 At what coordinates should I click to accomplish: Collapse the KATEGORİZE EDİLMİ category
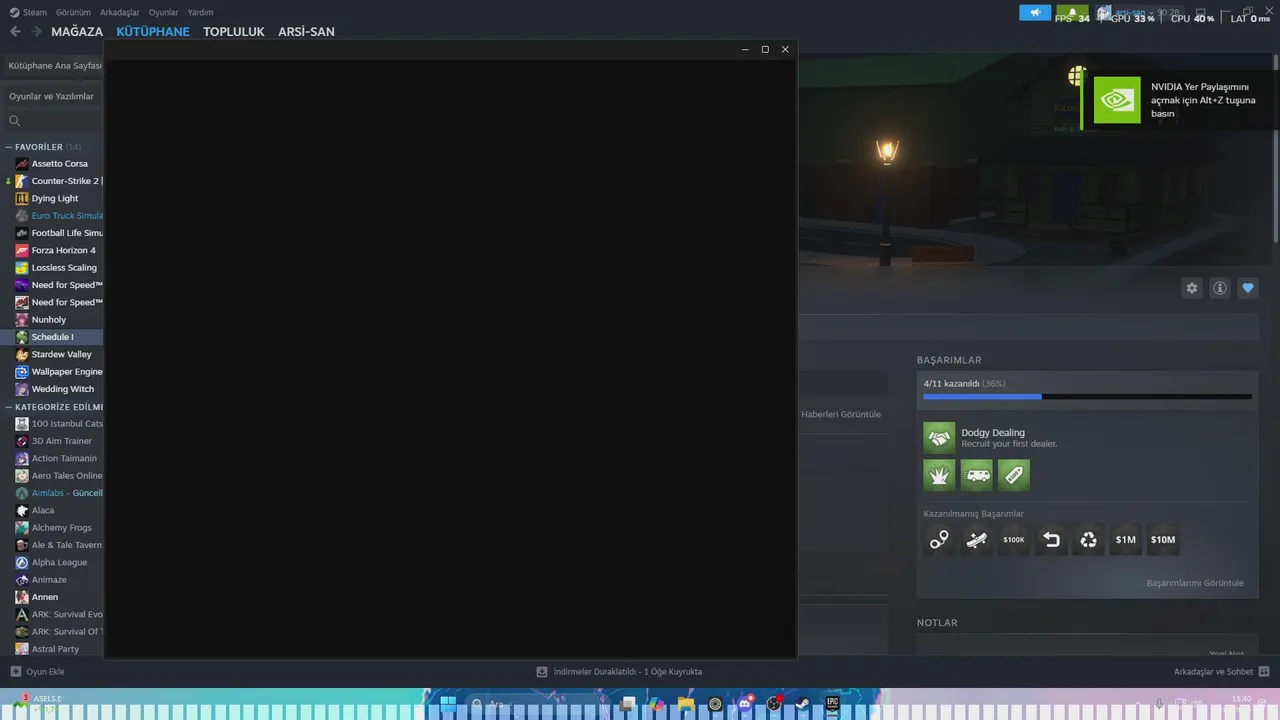[8, 407]
